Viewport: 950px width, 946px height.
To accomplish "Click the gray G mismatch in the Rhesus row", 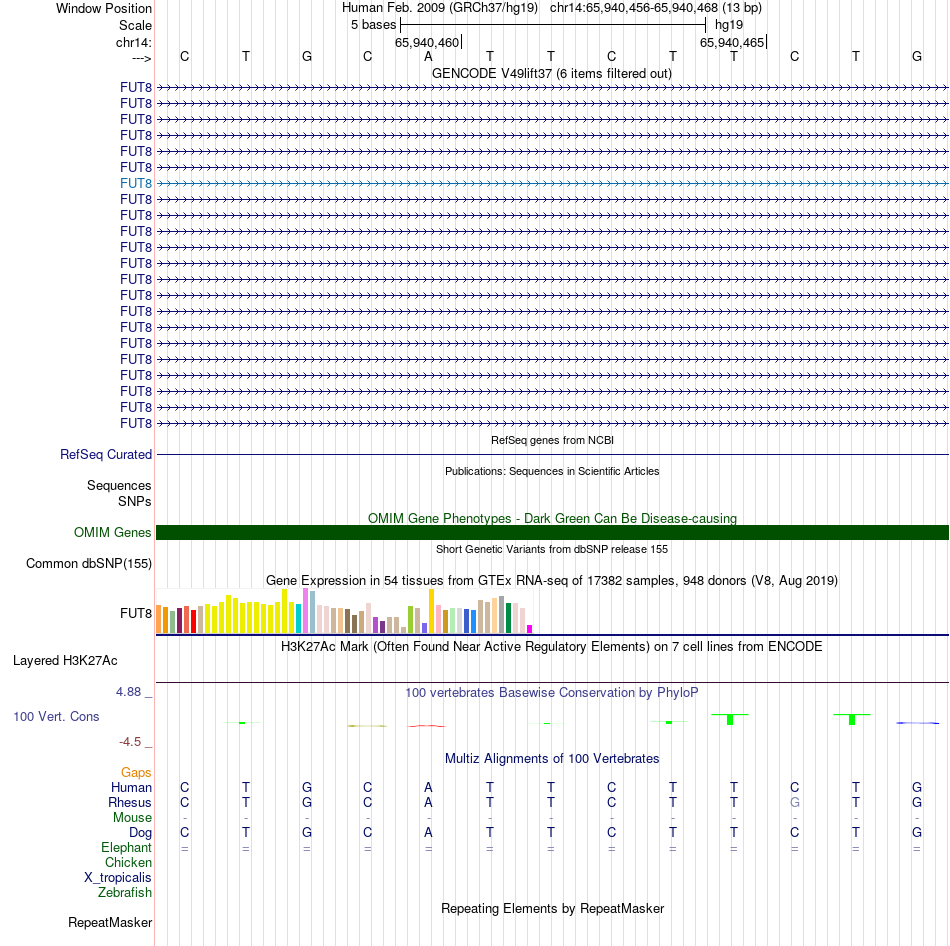I will click(794, 802).
